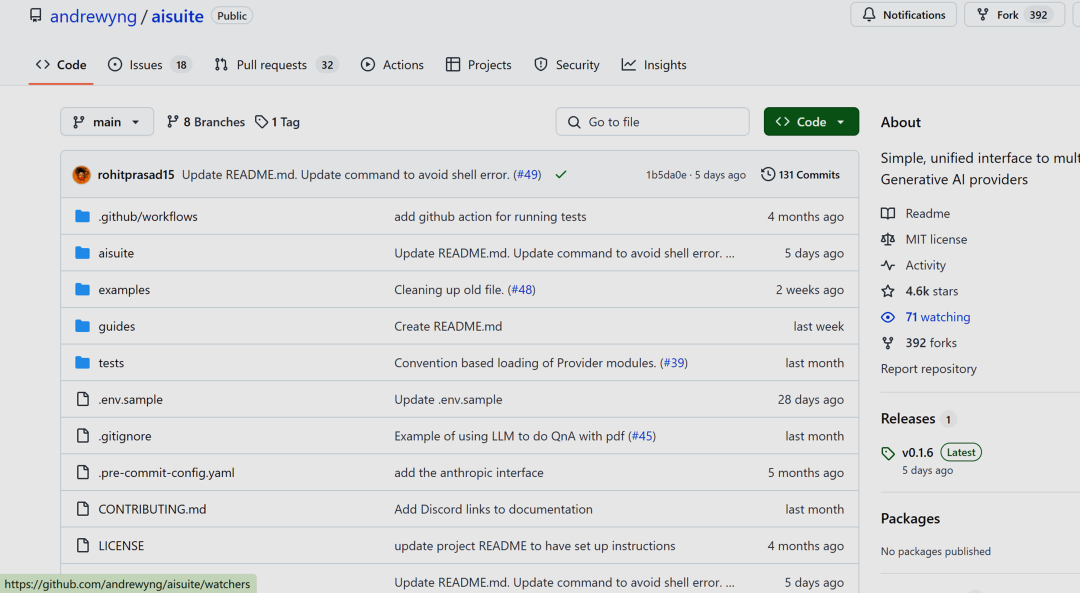Open pull request #48 link in examples row
The image size is (1080, 593).
(x=523, y=289)
